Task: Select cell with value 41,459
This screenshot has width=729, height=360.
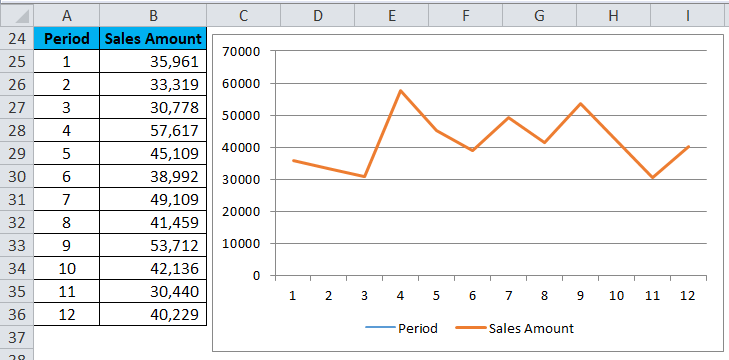Action: click(153, 222)
